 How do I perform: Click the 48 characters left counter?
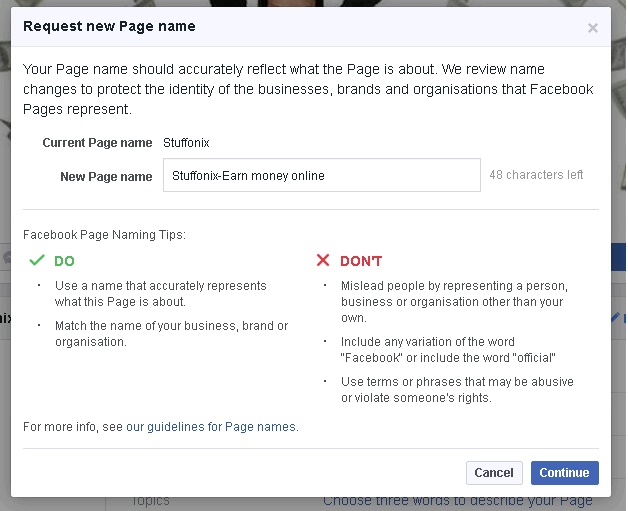point(536,175)
